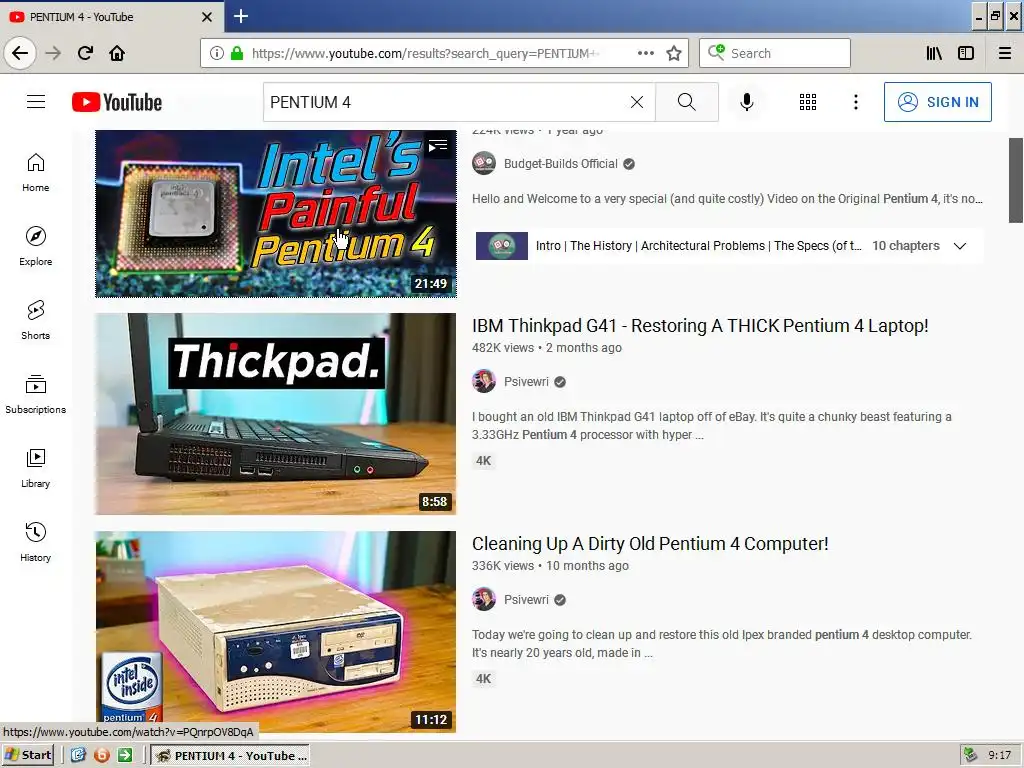Viewport: 1024px width, 768px height.
Task: Click '336K views • 10 months ago' text
Action: 550,566
